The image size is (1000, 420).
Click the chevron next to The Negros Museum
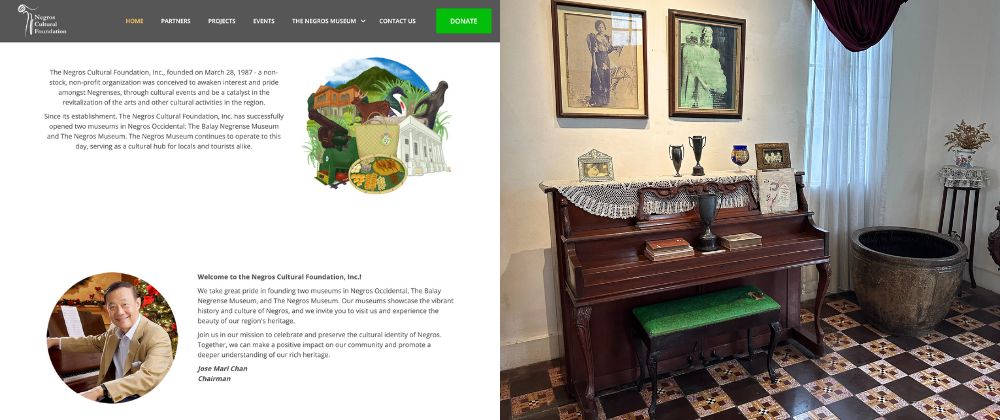coord(363,21)
